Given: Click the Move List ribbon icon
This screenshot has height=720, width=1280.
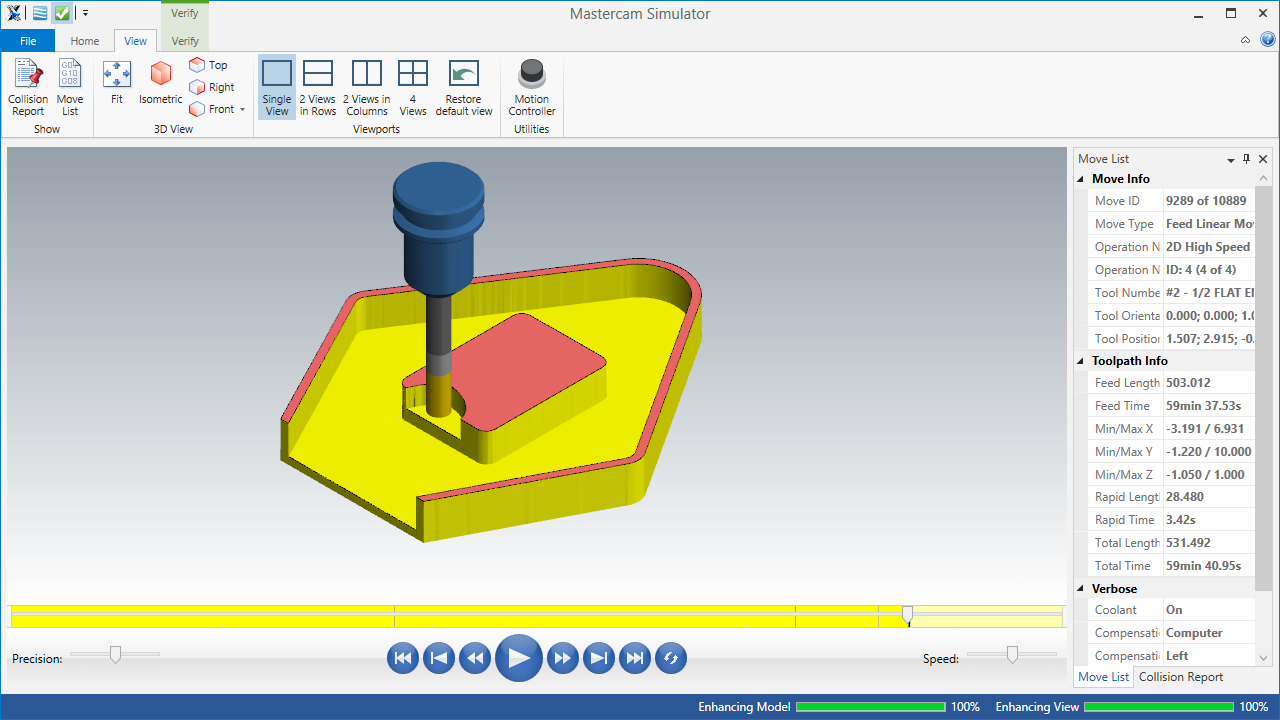Looking at the screenshot, I should click(x=70, y=86).
